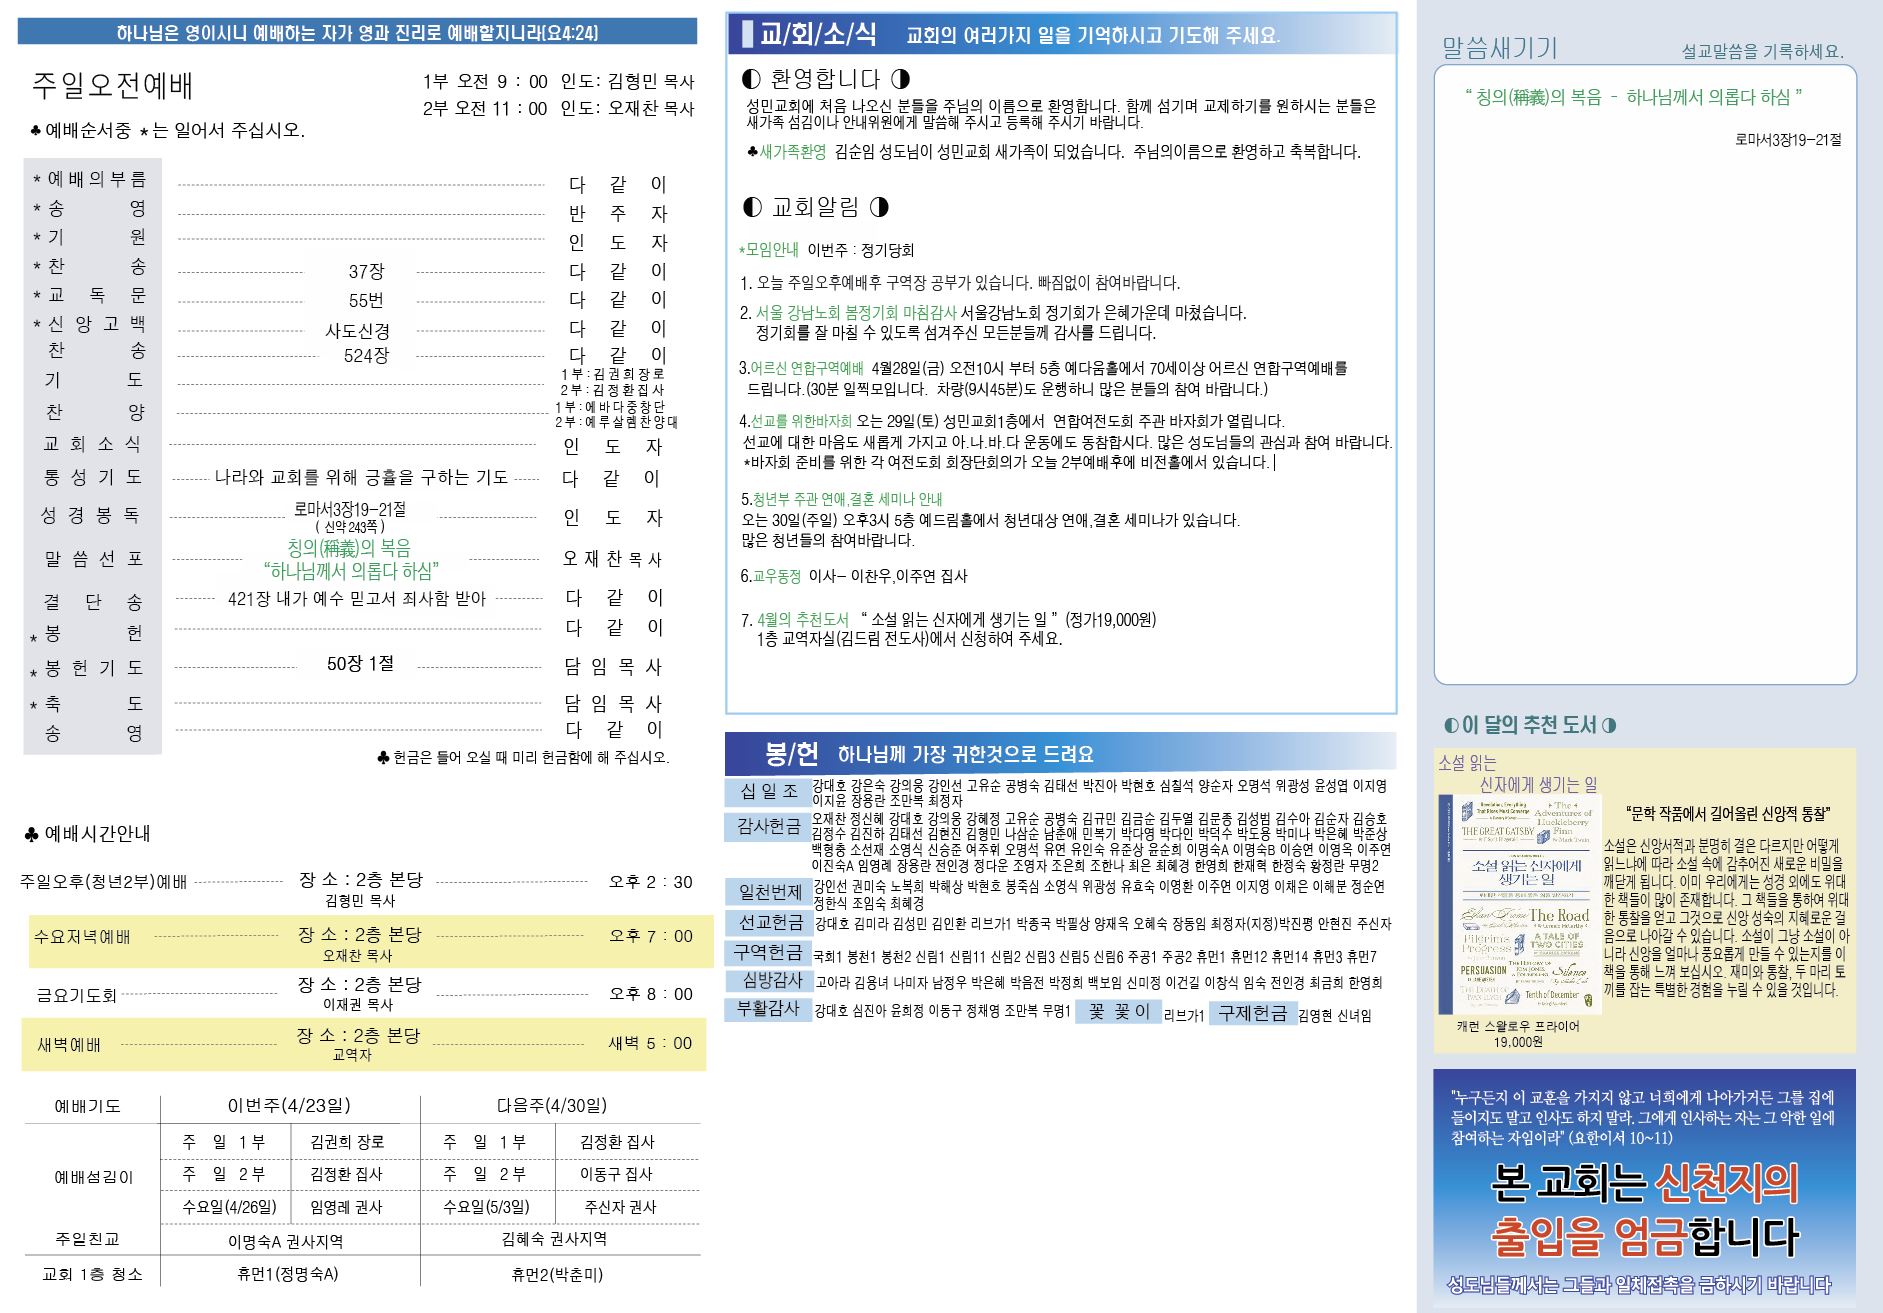
Task: Click the offering label '구역헌금'
Action: point(769,952)
